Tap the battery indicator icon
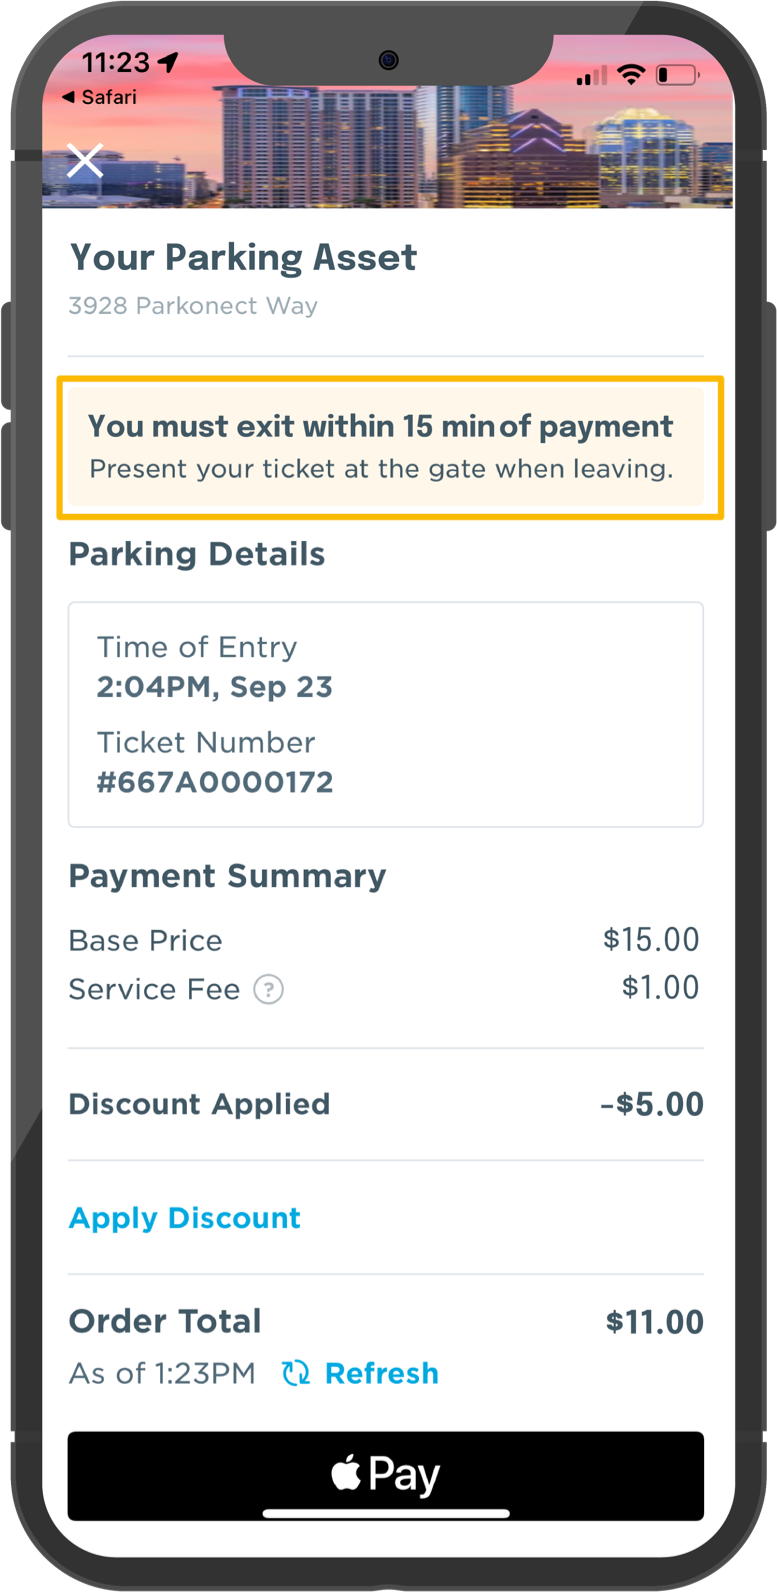 click(x=678, y=75)
